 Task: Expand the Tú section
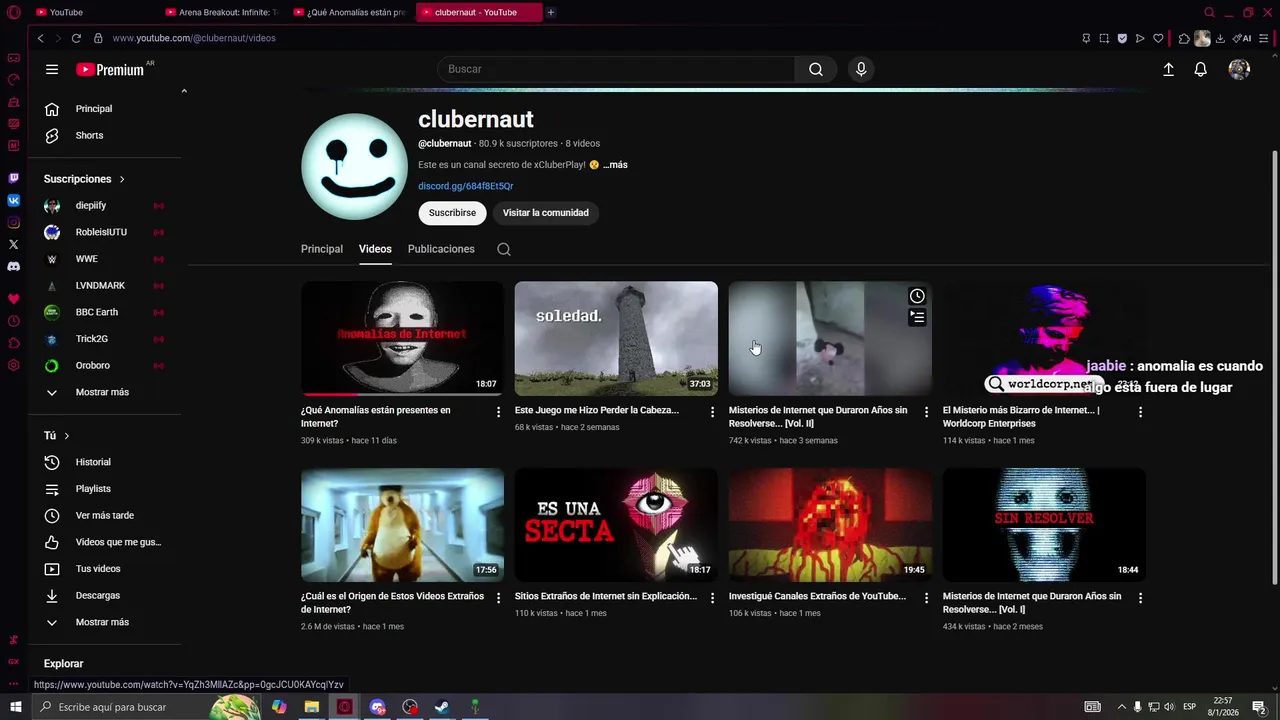tap(56, 436)
